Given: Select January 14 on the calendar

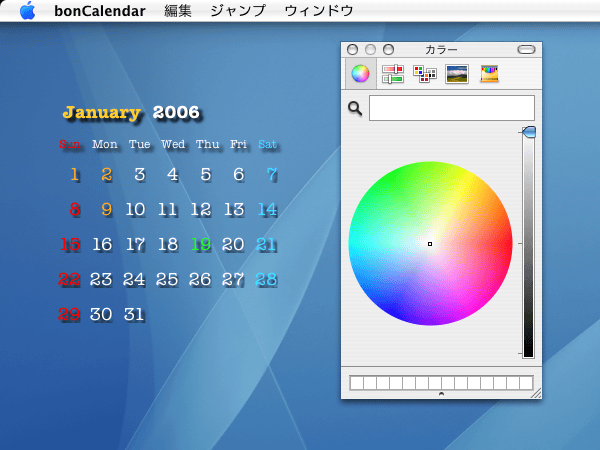Looking at the screenshot, I should (x=267, y=210).
